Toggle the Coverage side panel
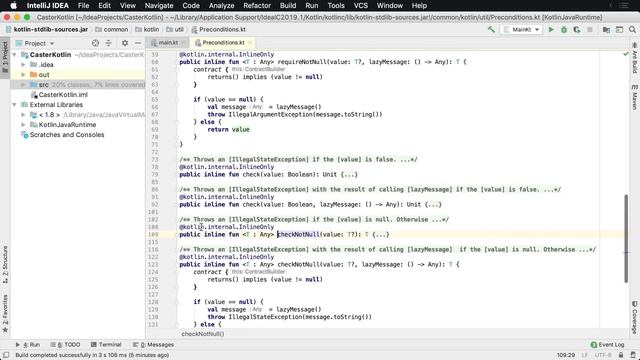This screenshot has height=360, width=640. [x=635, y=317]
